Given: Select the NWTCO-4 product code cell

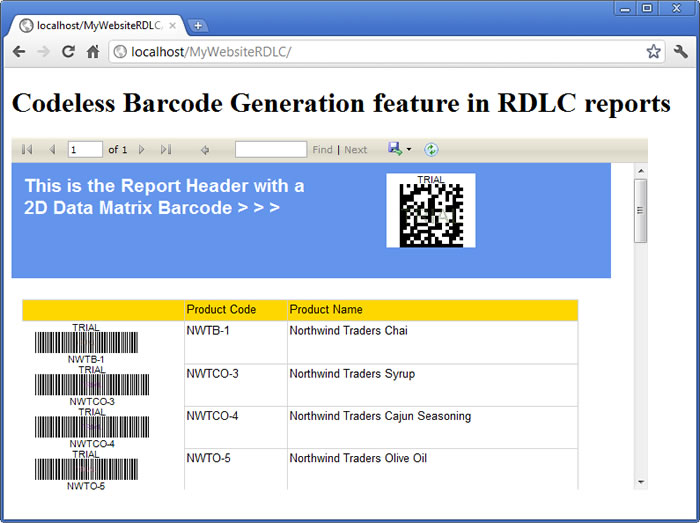Looking at the screenshot, I should [236, 428].
